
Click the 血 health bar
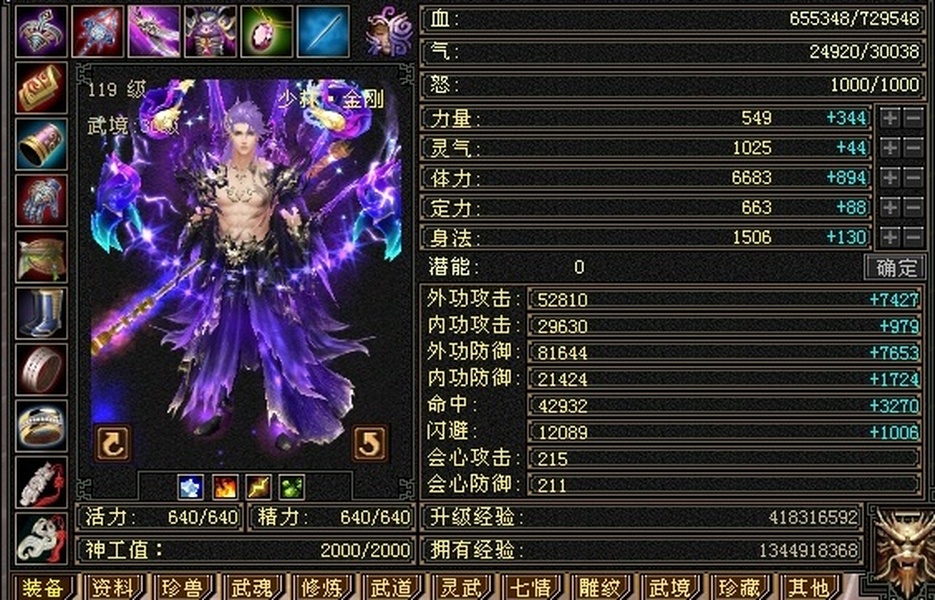click(673, 19)
